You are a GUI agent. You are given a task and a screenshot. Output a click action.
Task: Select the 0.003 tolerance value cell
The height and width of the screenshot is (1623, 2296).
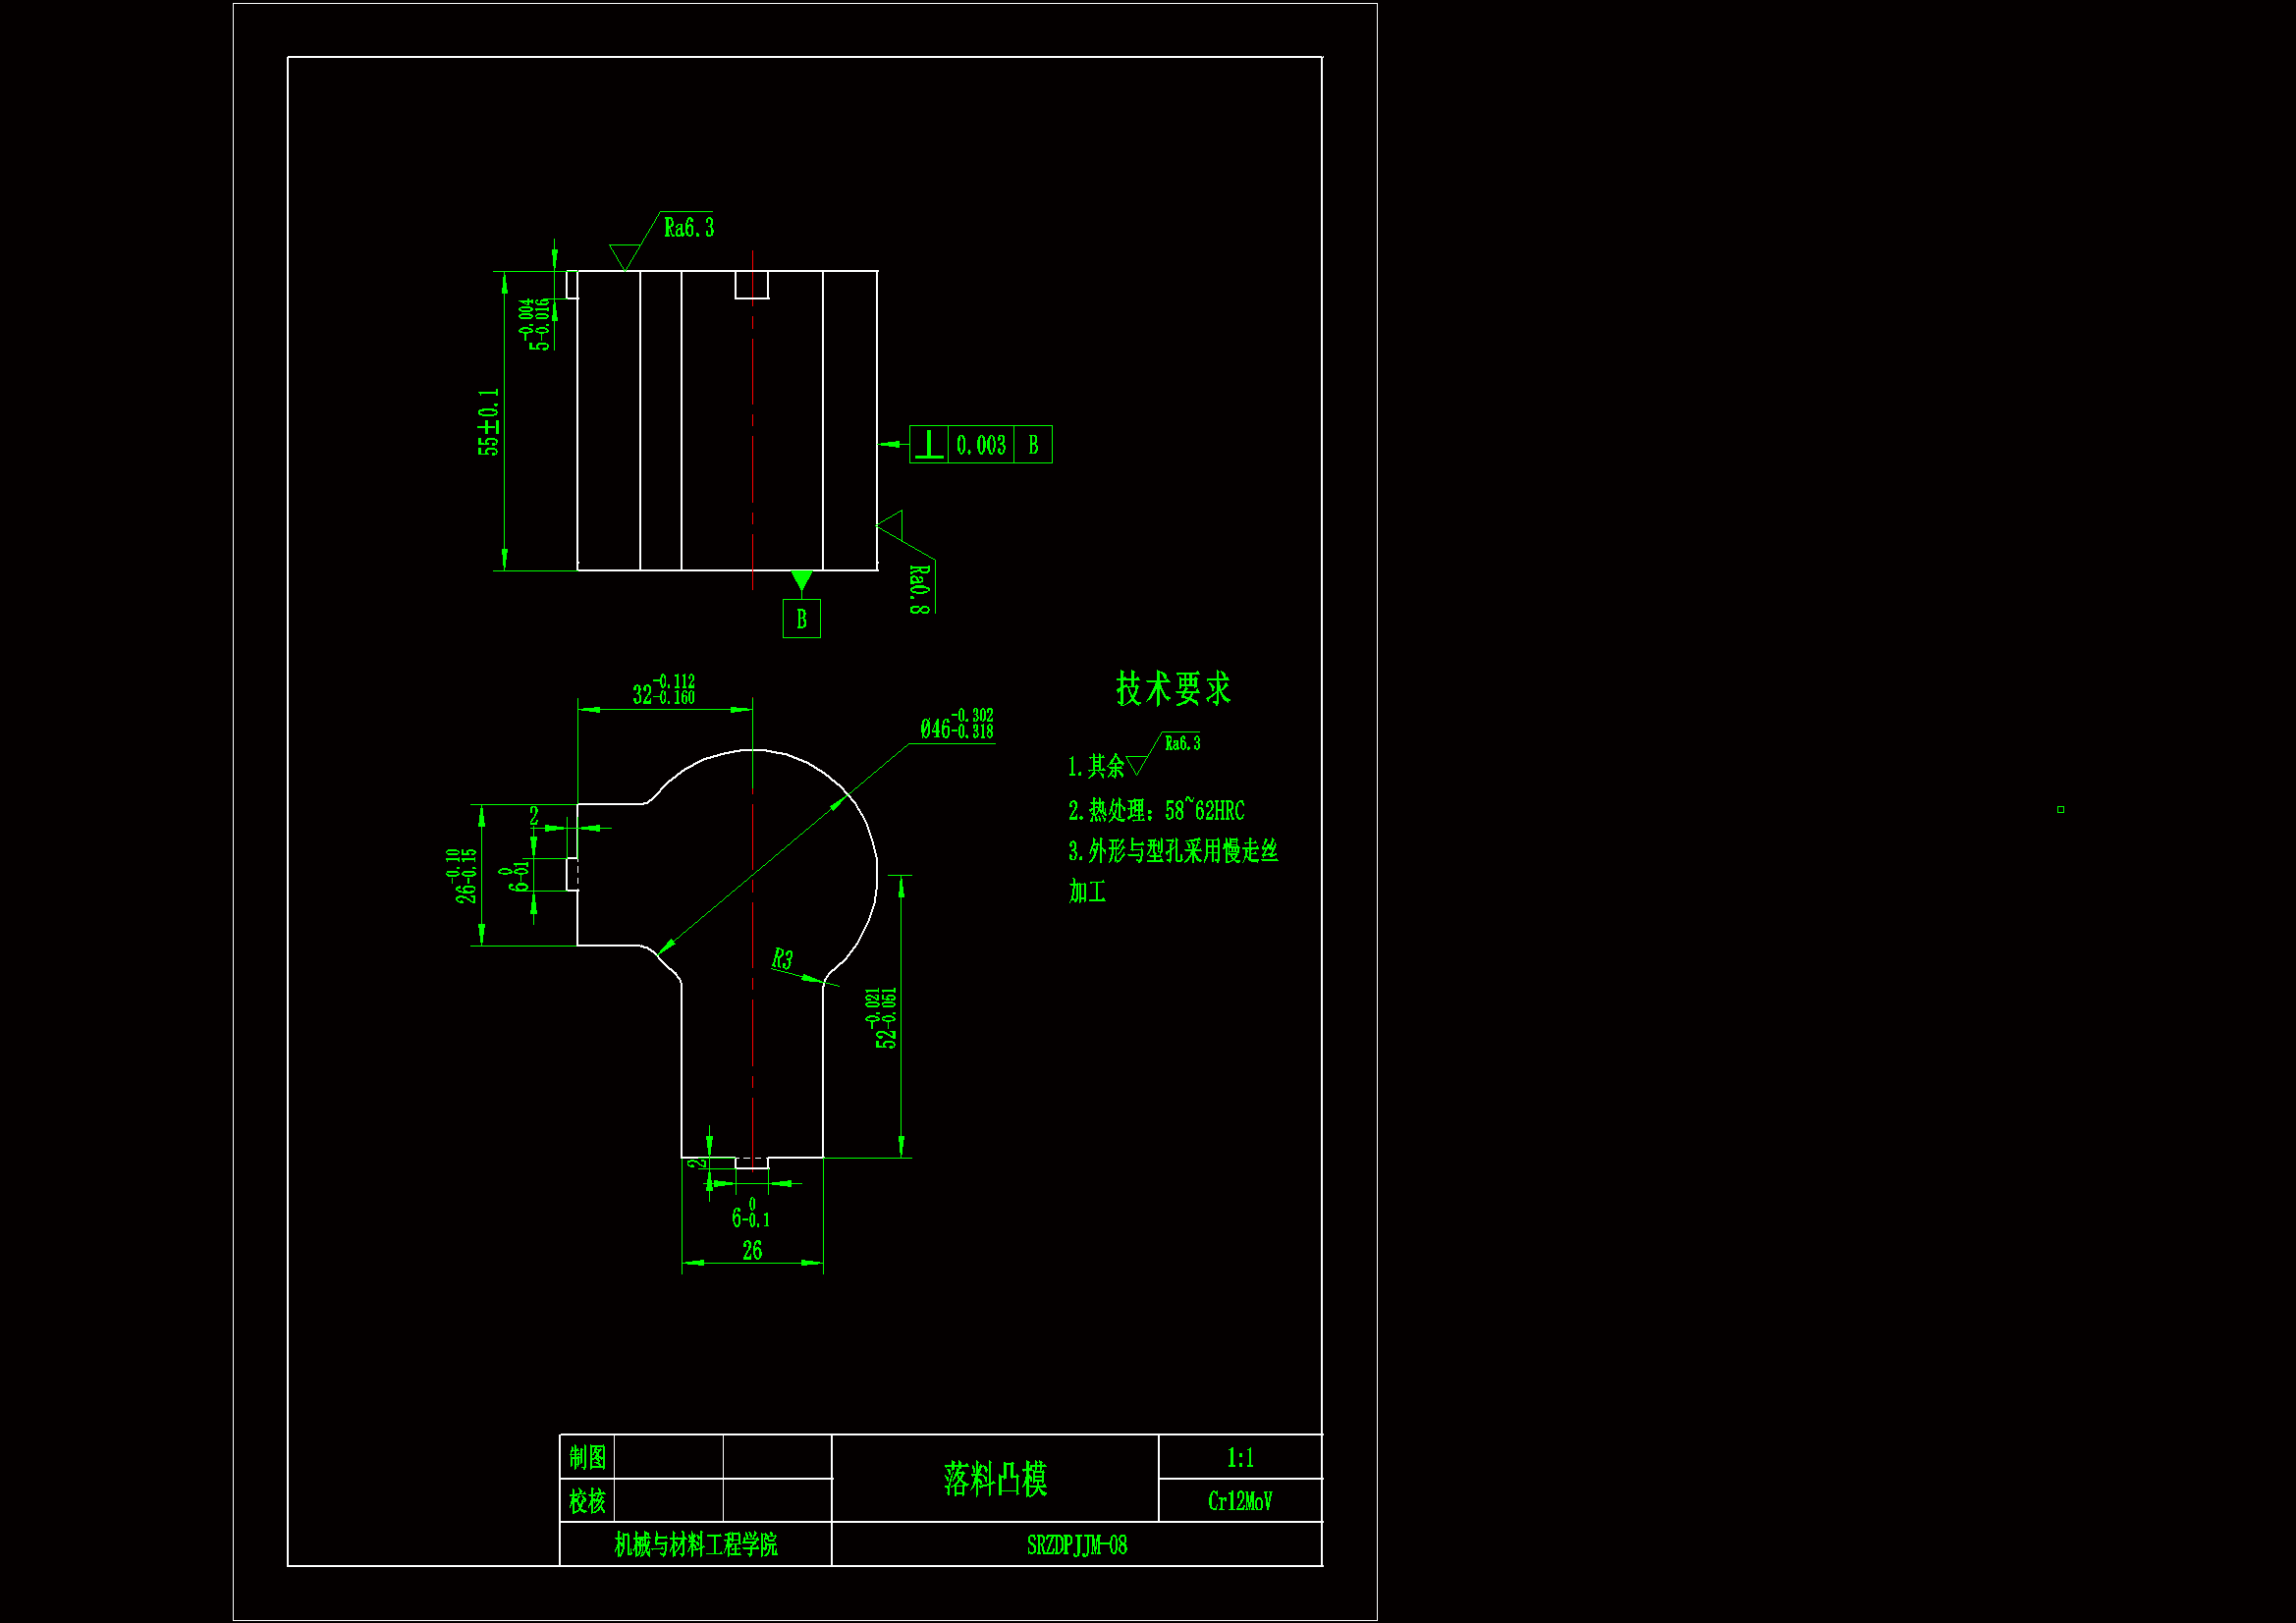(980, 445)
